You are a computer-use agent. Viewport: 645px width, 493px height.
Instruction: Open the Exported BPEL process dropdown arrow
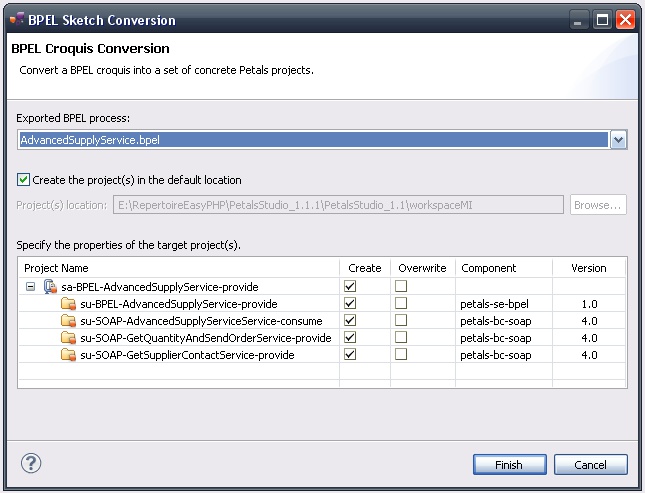[x=618, y=140]
